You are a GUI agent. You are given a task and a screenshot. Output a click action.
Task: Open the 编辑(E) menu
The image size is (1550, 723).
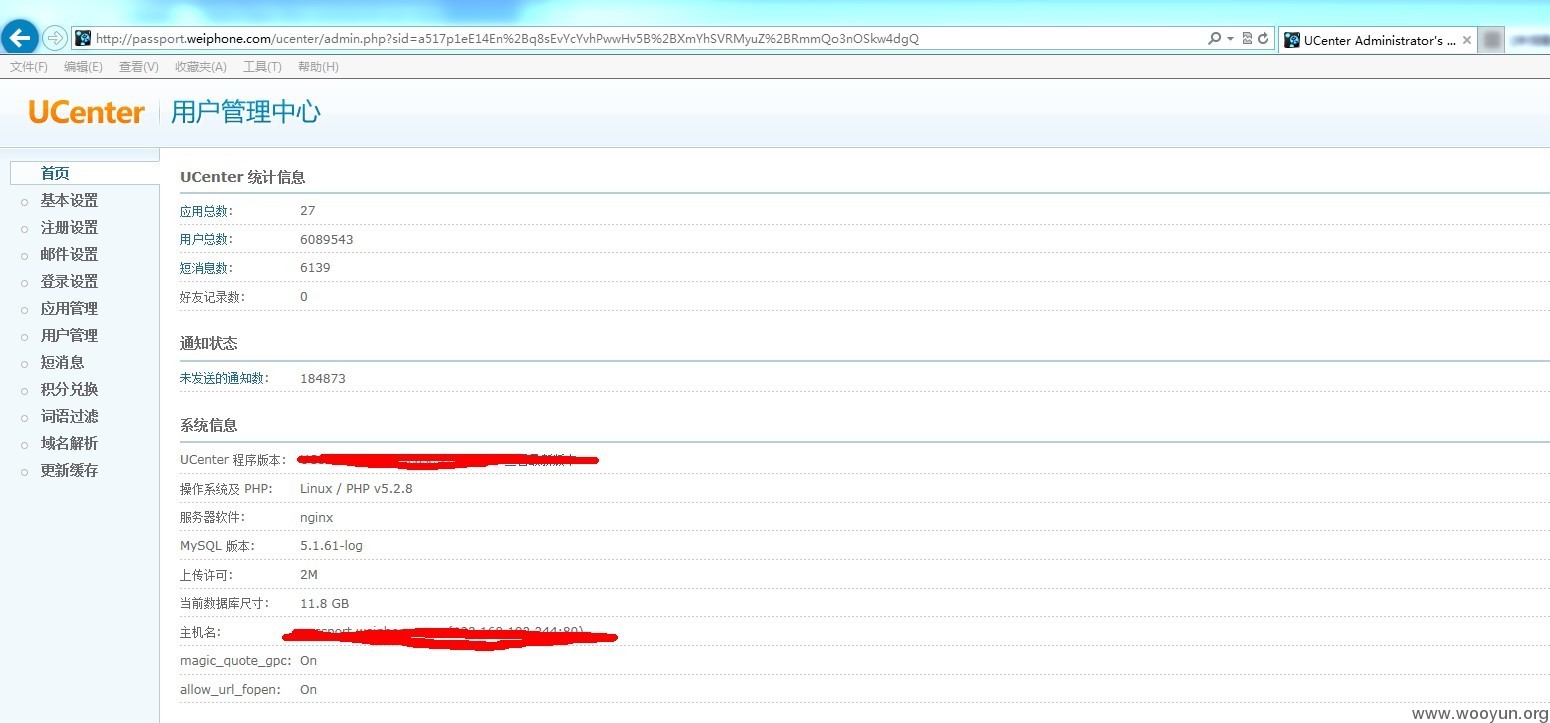click(83, 67)
